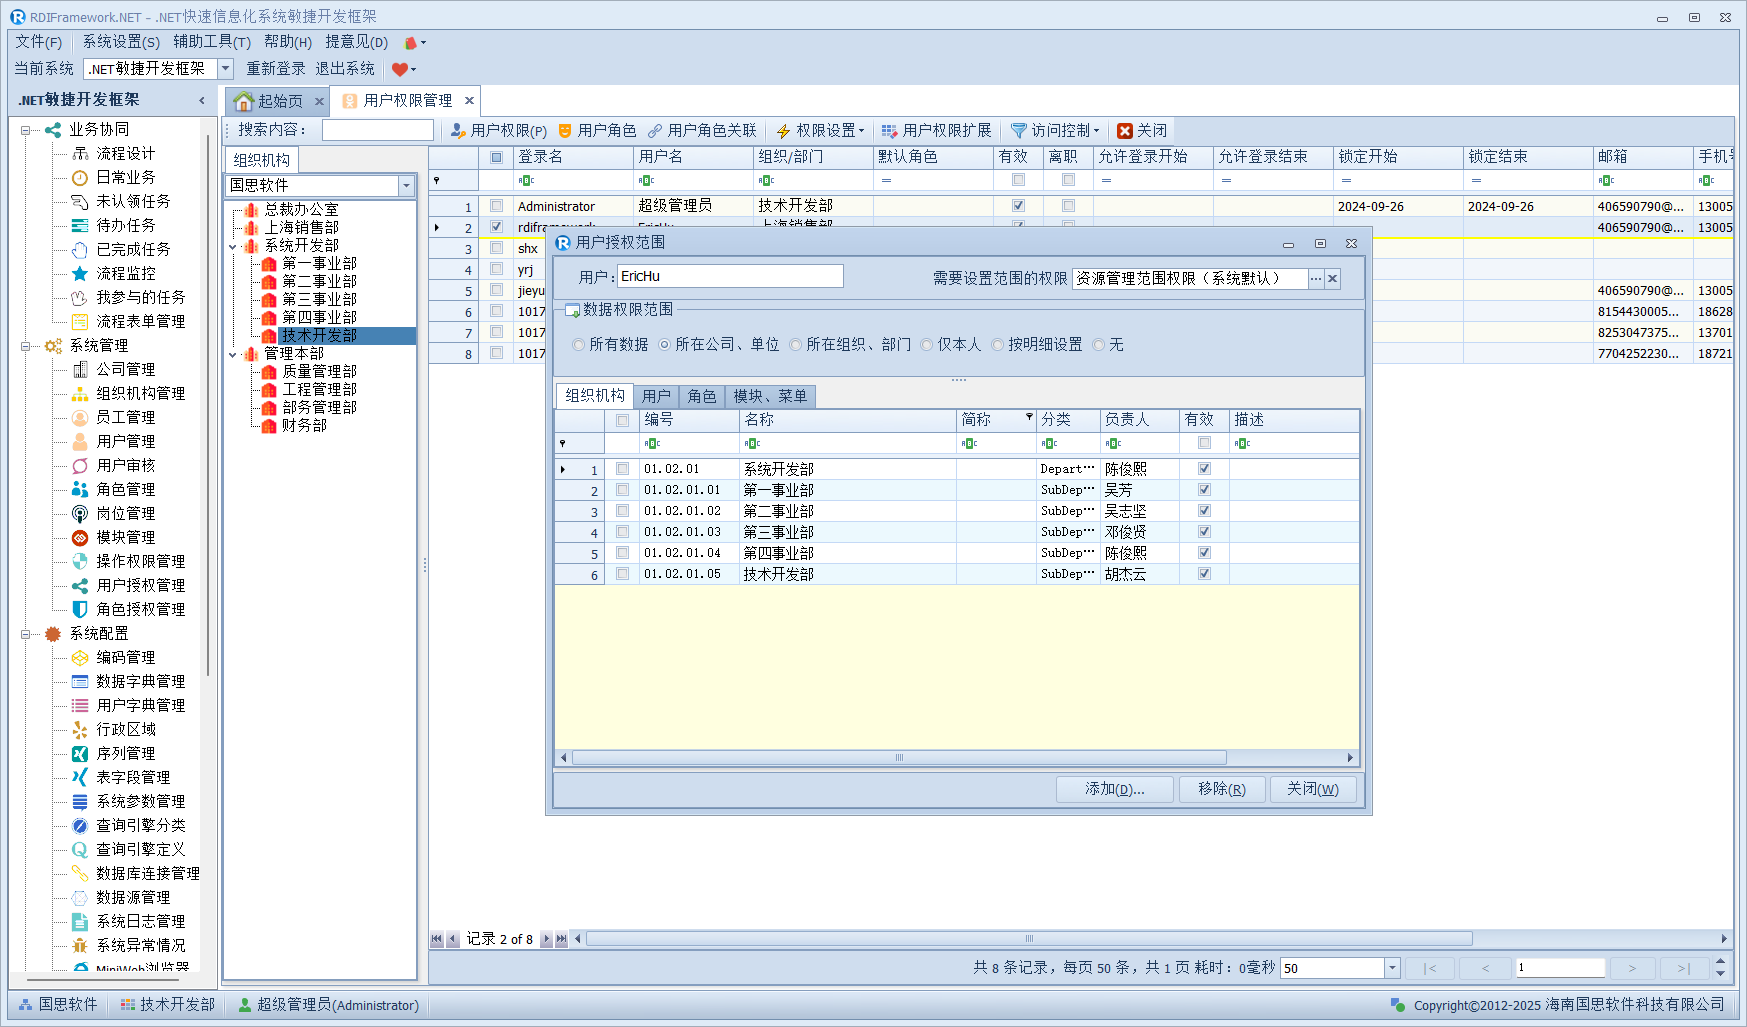The image size is (1747, 1027).
Task: Open 模块管理 icon in sidebar tree
Action: pos(80,537)
